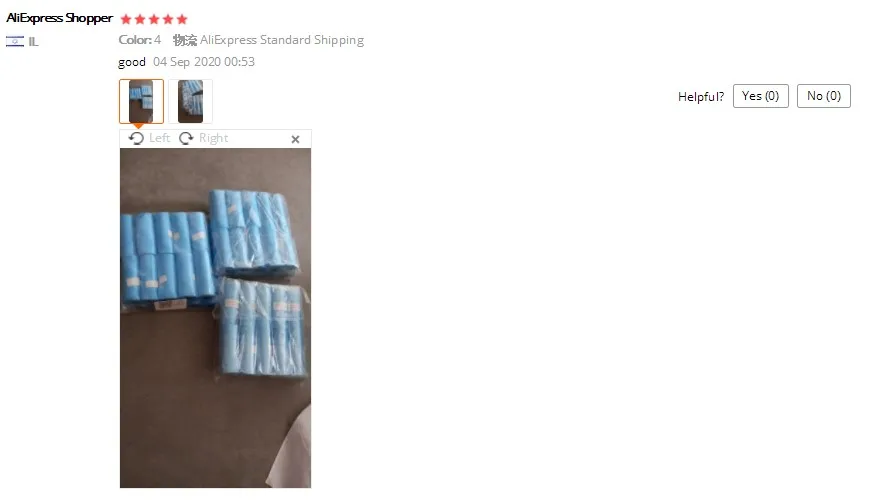This screenshot has width=873, height=500.
Task: Click the rotate left arrow icon
Action: [x=136, y=138]
